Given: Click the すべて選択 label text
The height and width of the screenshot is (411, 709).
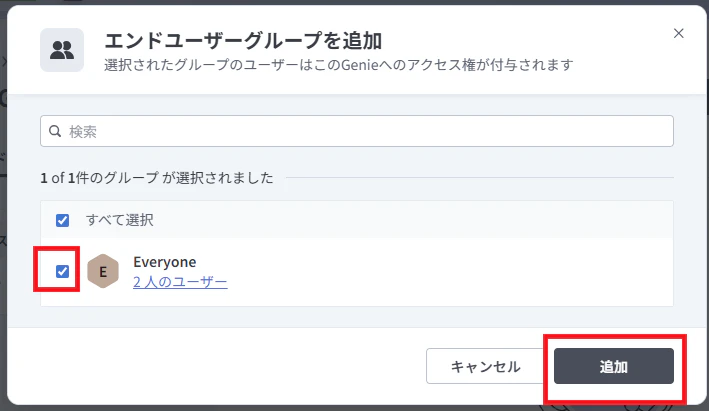Looking at the screenshot, I should [120, 220].
